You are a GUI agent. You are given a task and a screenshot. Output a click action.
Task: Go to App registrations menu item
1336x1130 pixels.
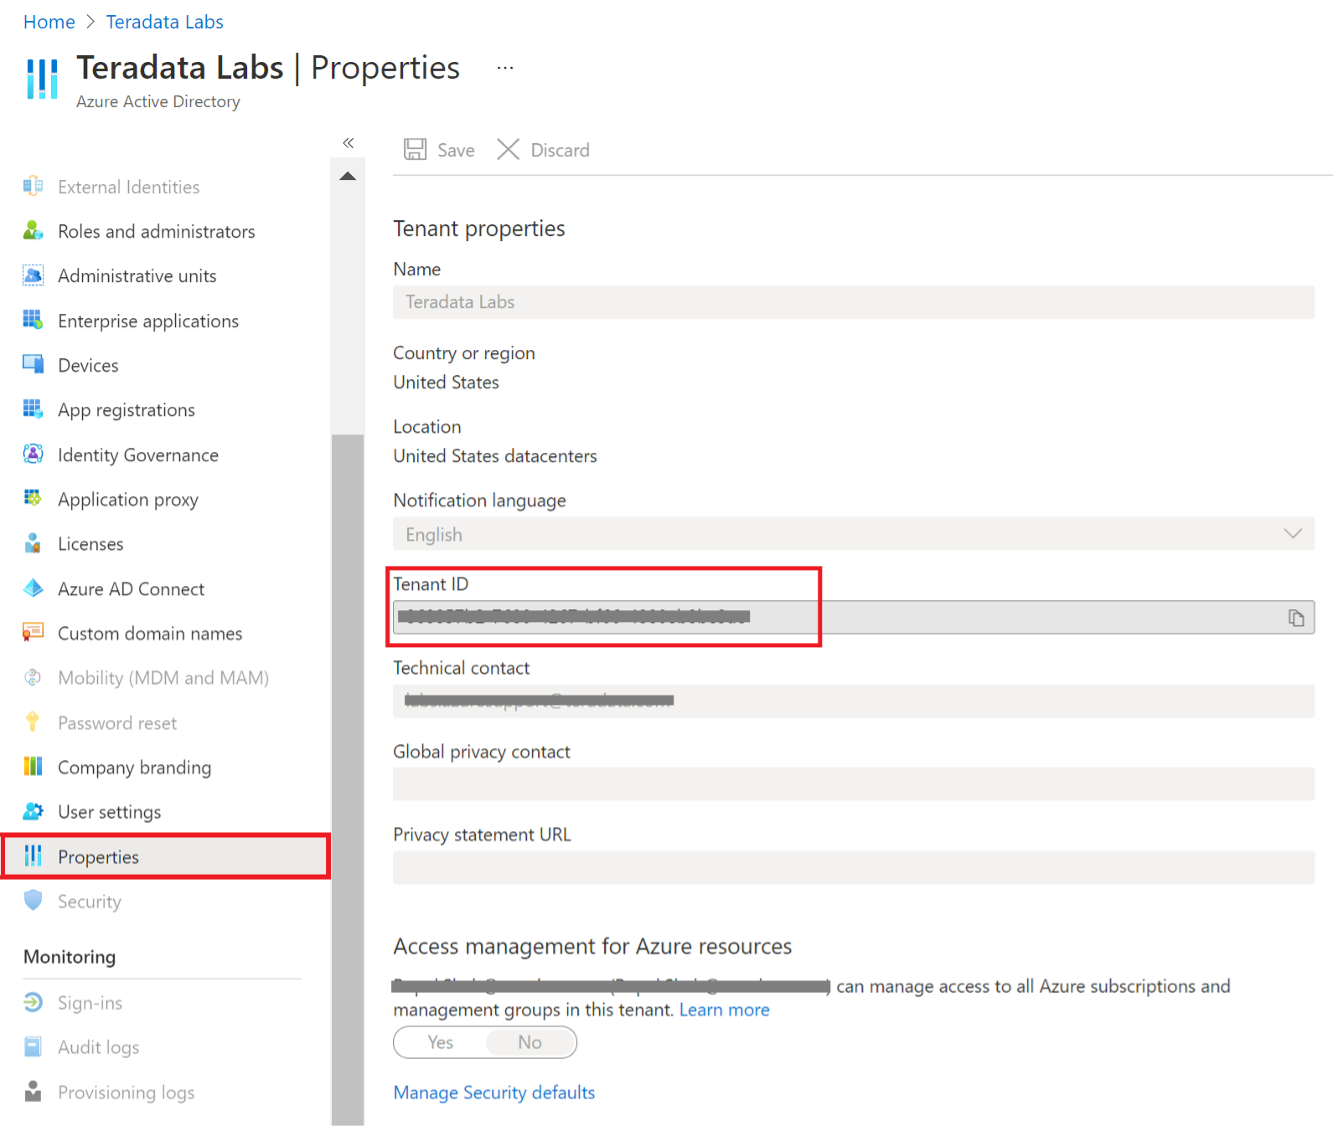click(126, 410)
